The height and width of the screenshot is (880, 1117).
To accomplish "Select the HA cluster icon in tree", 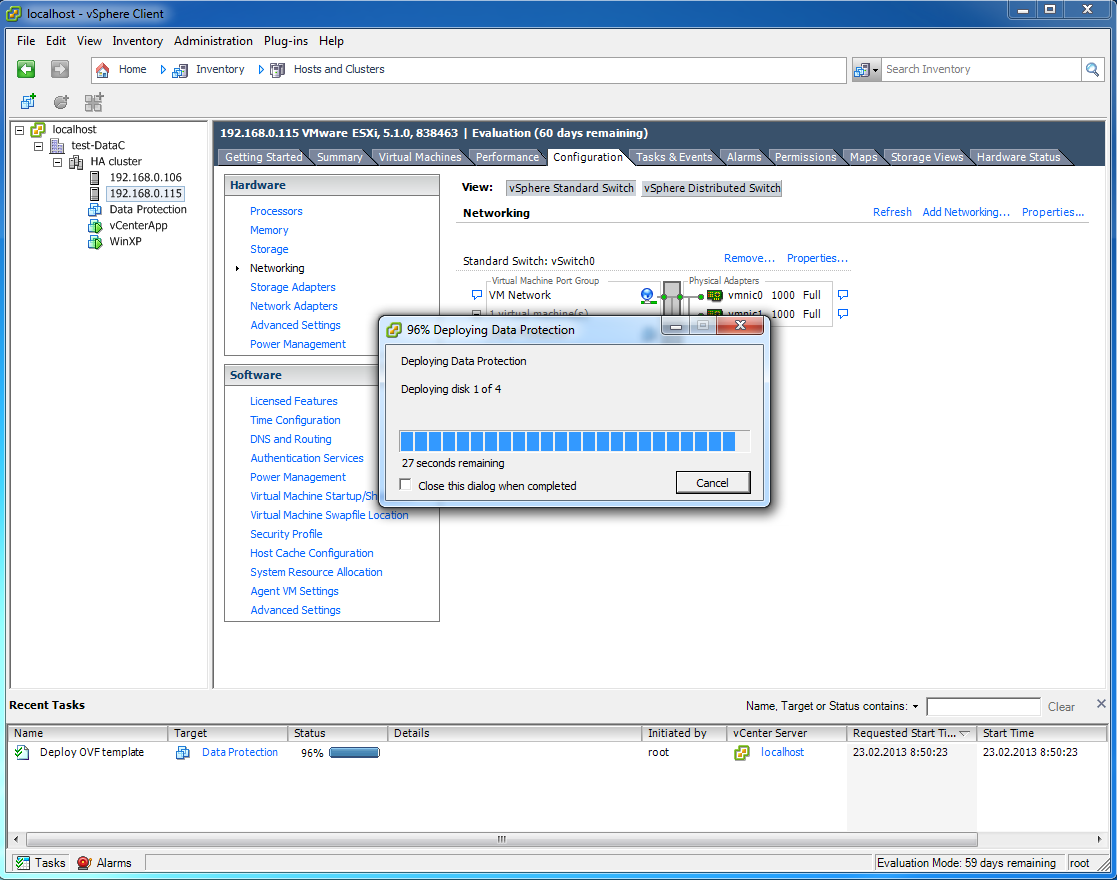I will [76, 162].
